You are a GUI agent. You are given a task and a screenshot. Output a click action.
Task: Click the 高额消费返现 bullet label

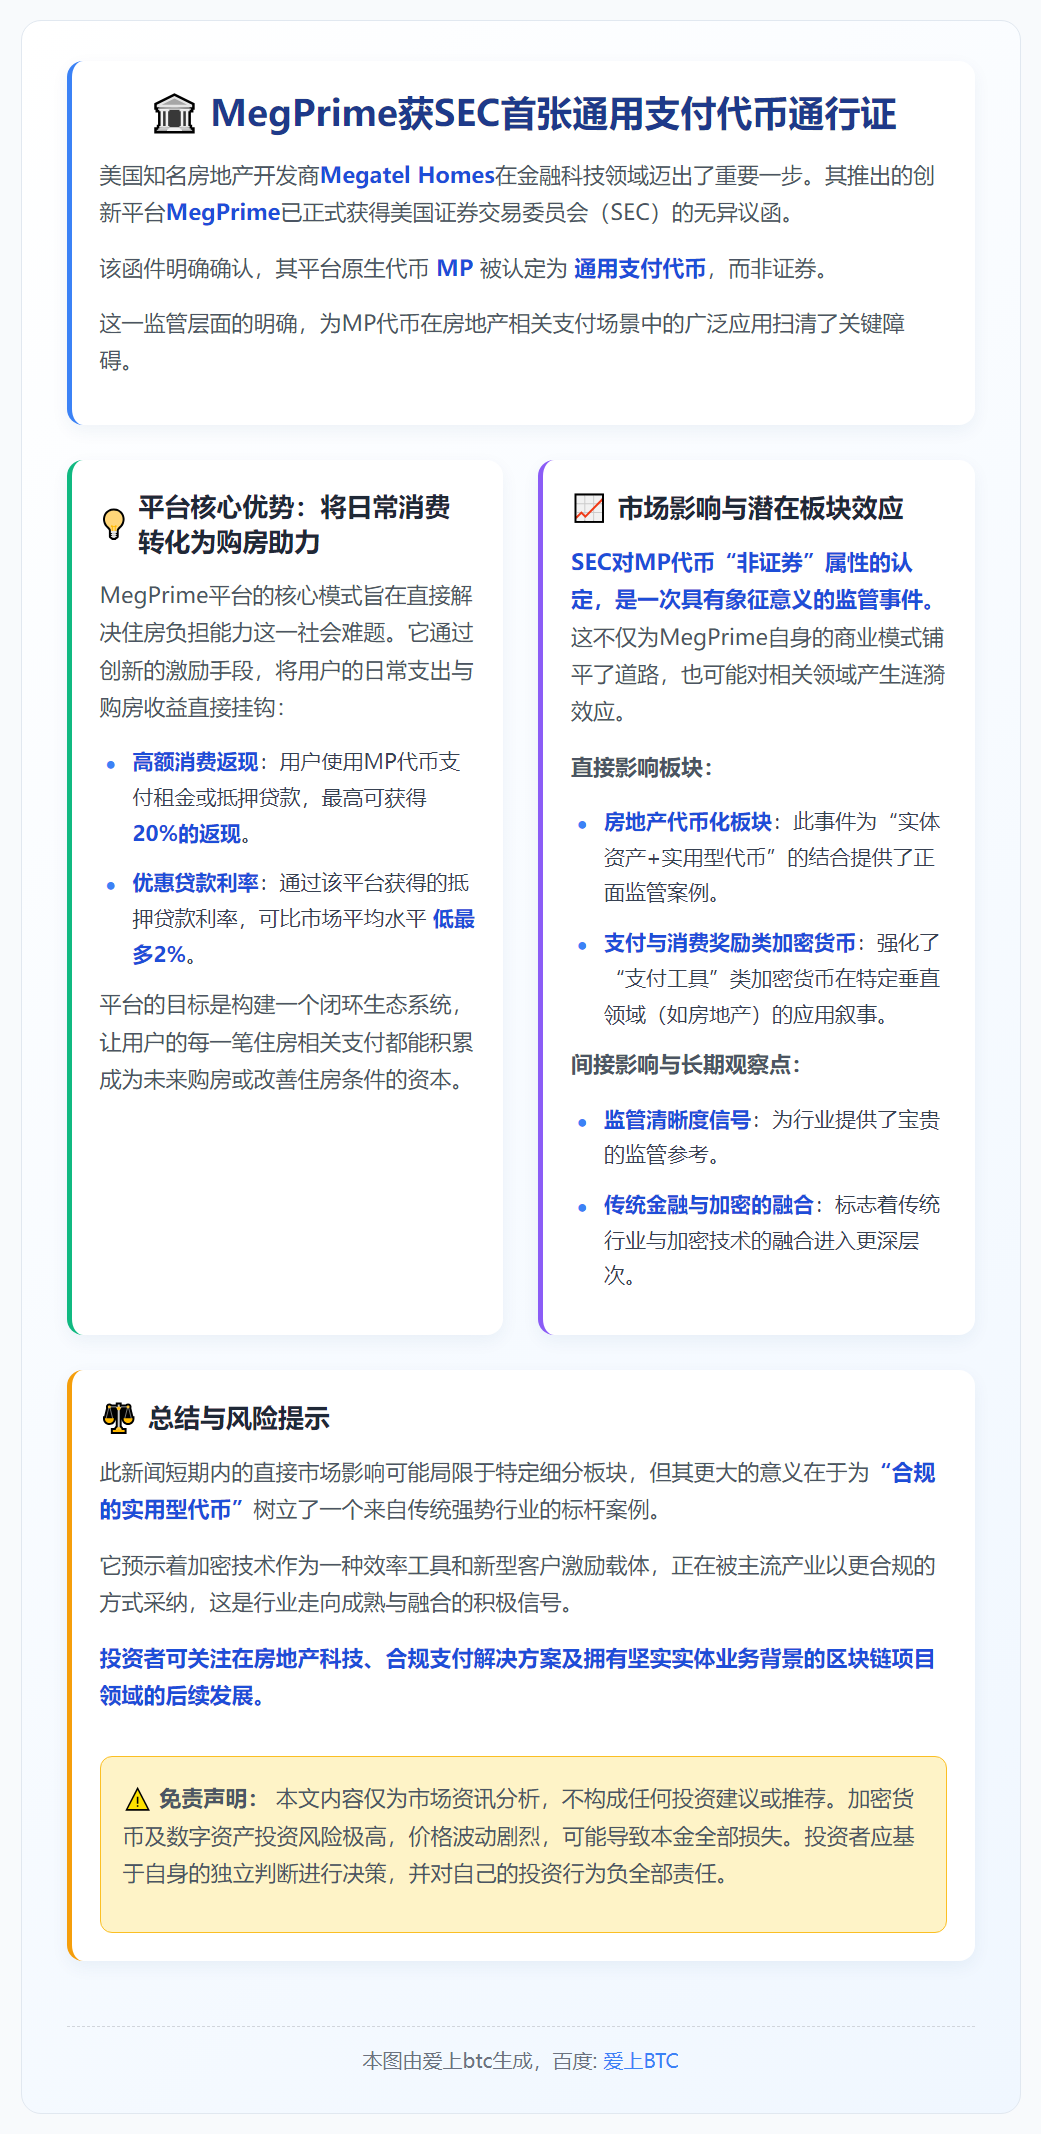tap(195, 762)
